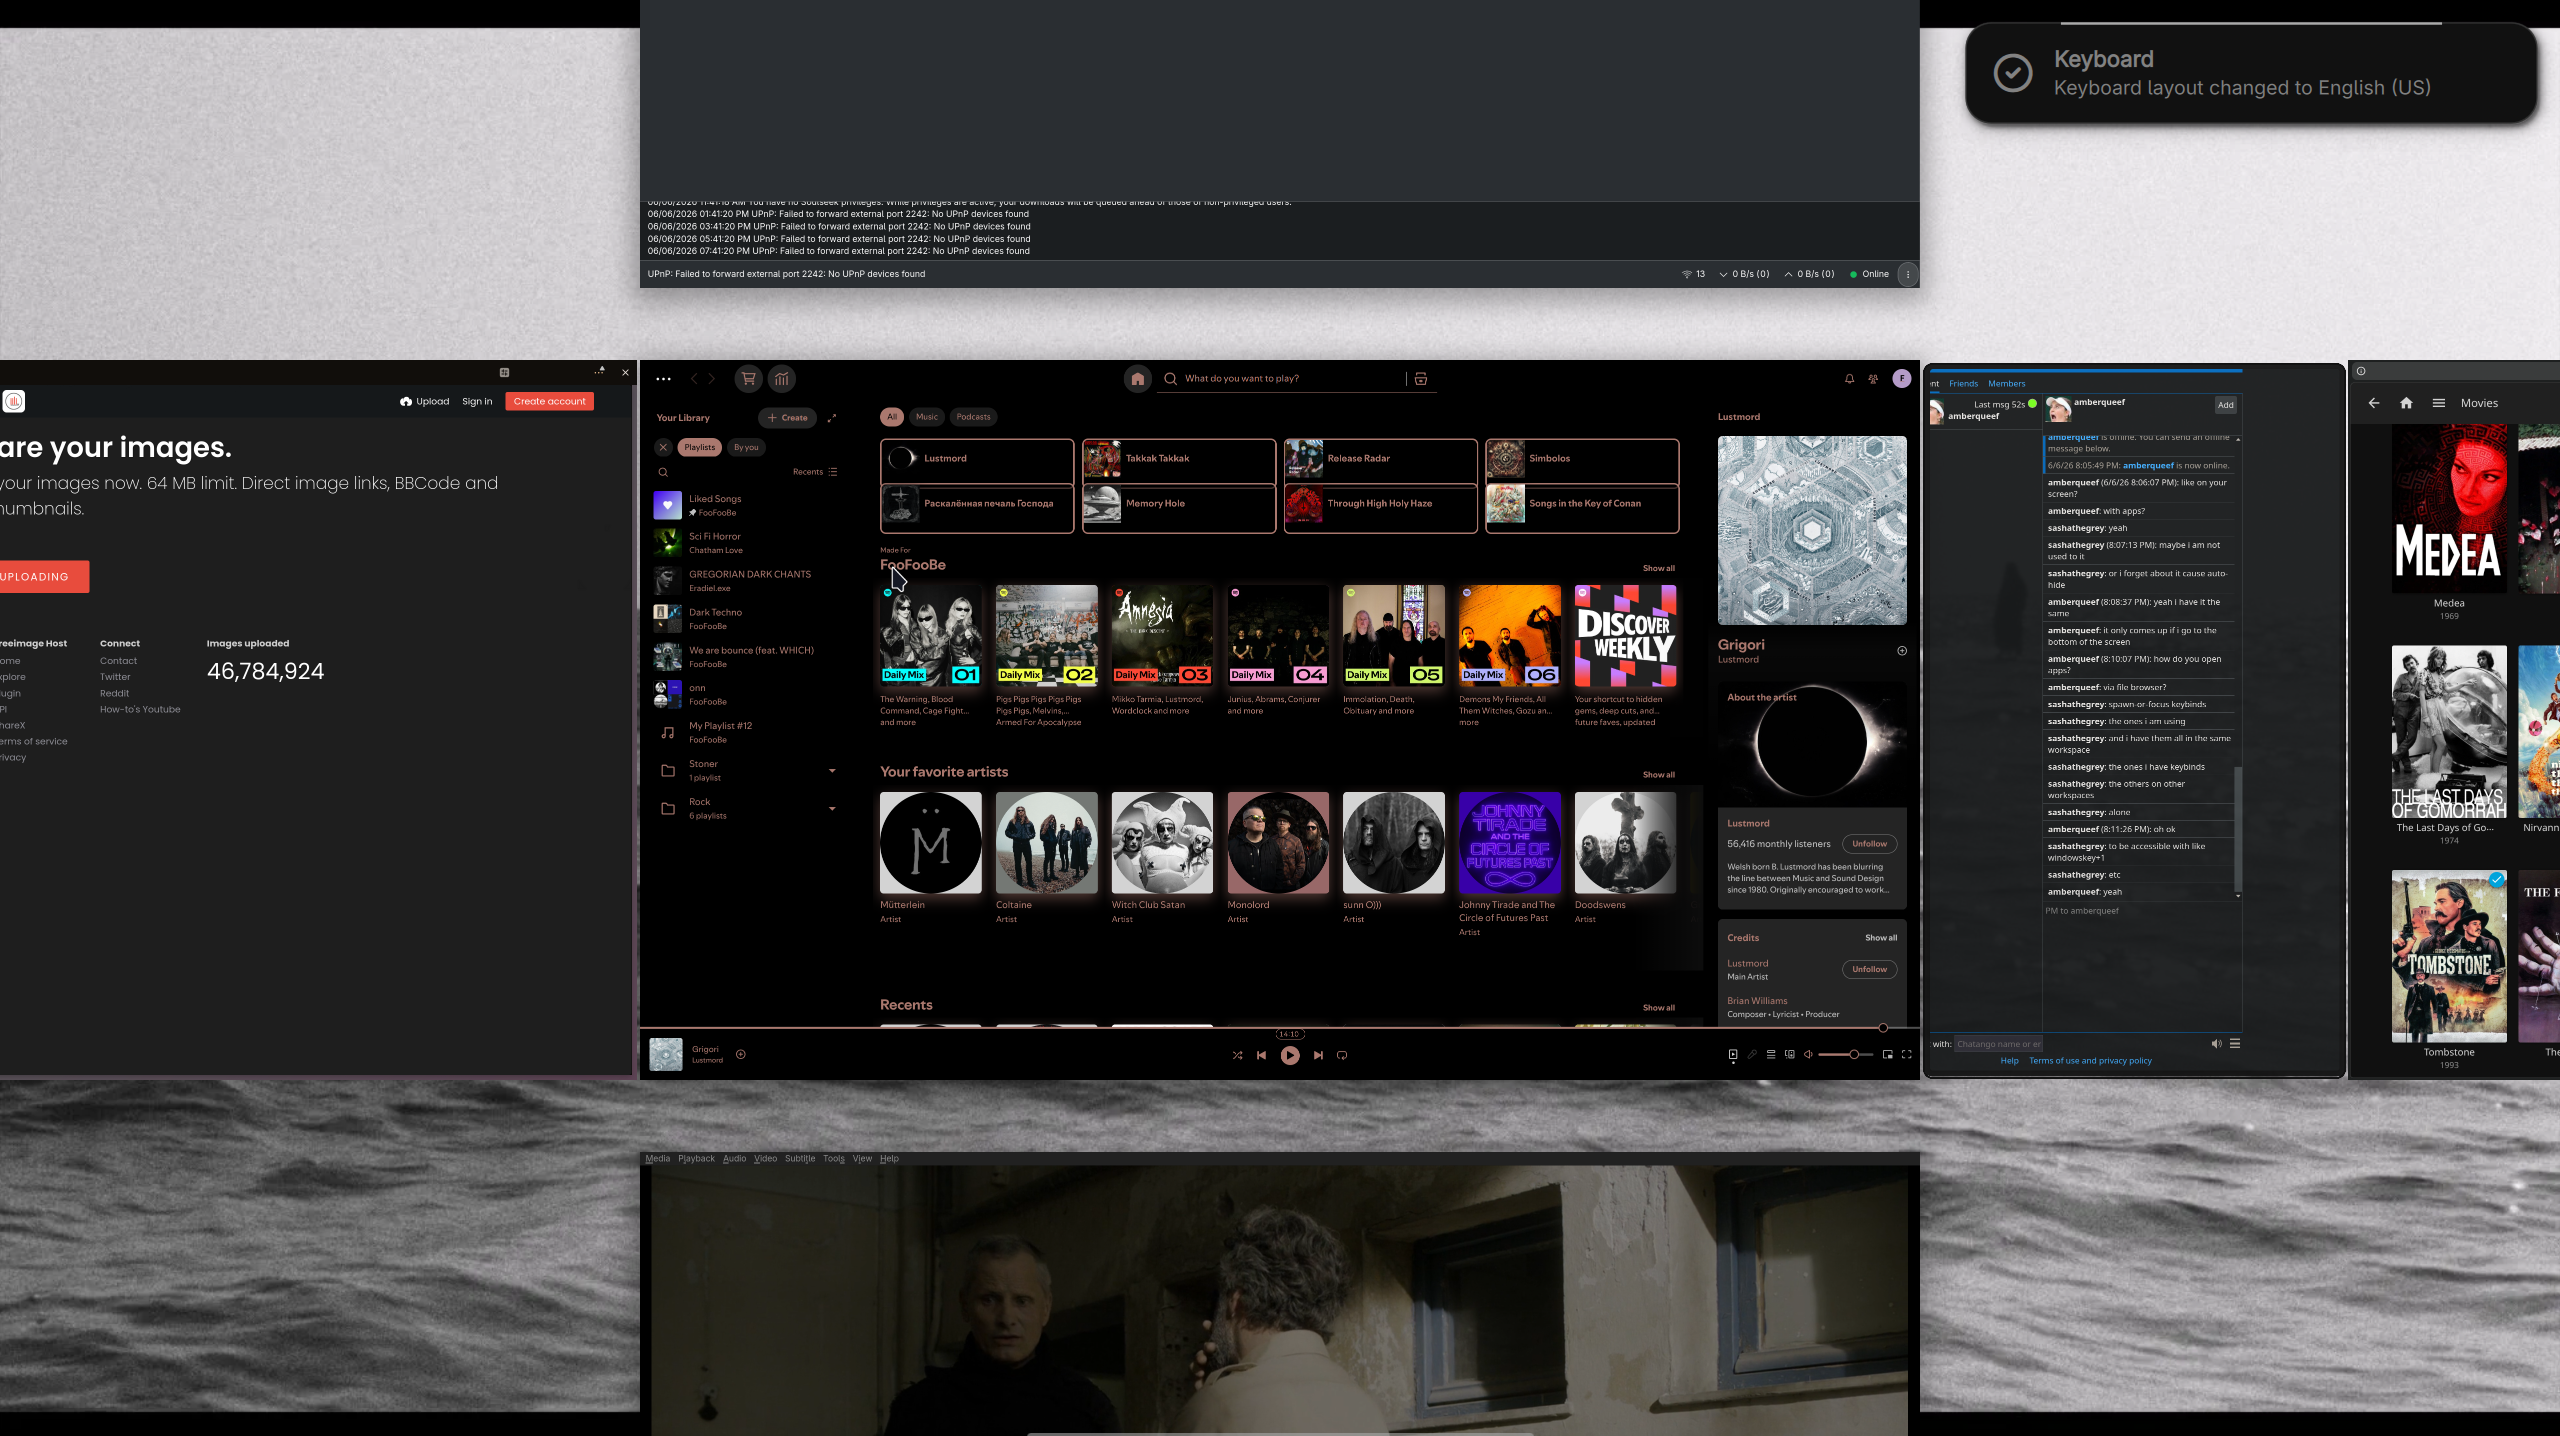The height and width of the screenshot is (1436, 2560).
Task: Add Grigori to Liked Songs in player bar
Action: click(x=741, y=1054)
